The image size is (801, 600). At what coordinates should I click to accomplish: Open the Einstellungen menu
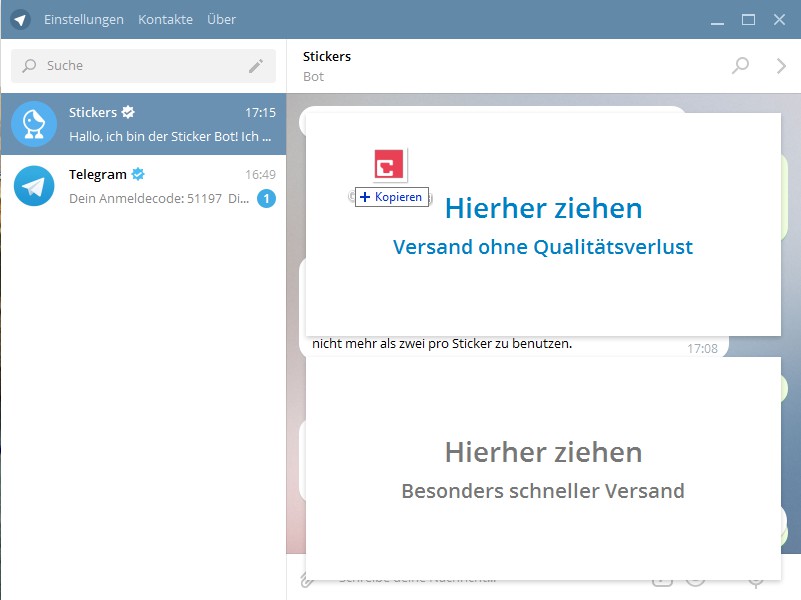tap(84, 20)
